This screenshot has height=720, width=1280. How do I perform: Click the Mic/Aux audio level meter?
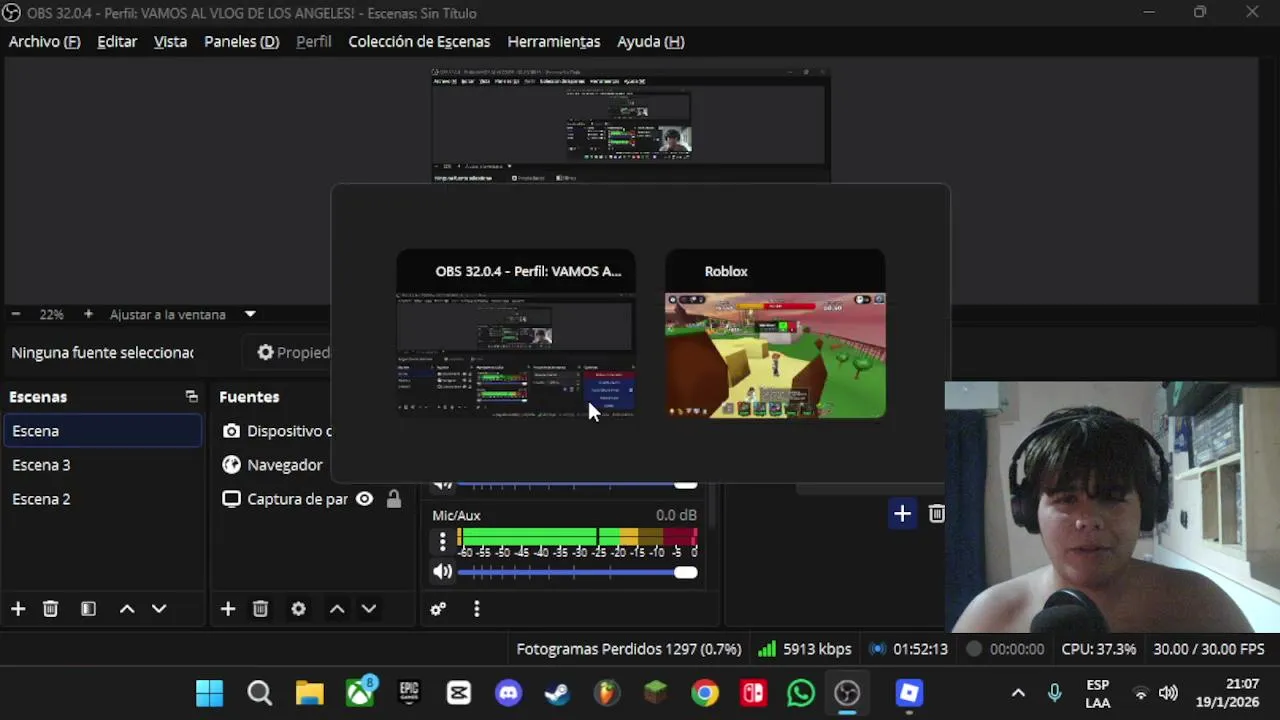click(x=578, y=537)
